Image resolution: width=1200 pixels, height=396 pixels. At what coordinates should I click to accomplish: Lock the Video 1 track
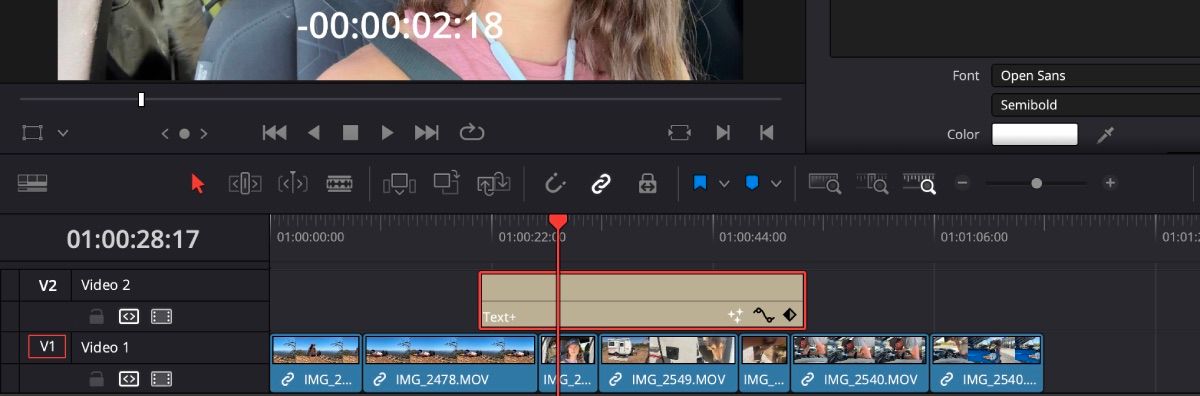[x=96, y=379]
